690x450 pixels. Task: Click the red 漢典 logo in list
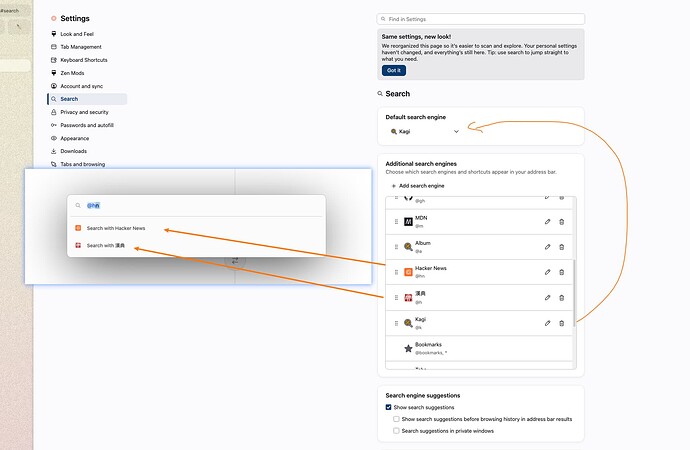click(x=408, y=298)
